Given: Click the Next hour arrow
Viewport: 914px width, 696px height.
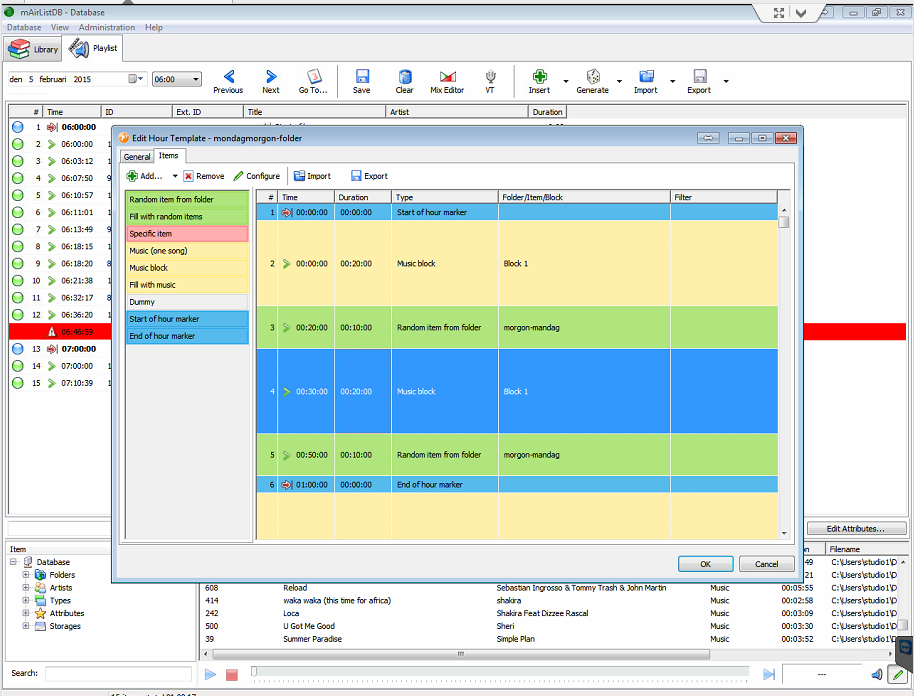Looking at the screenshot, I should pos(271,78).
